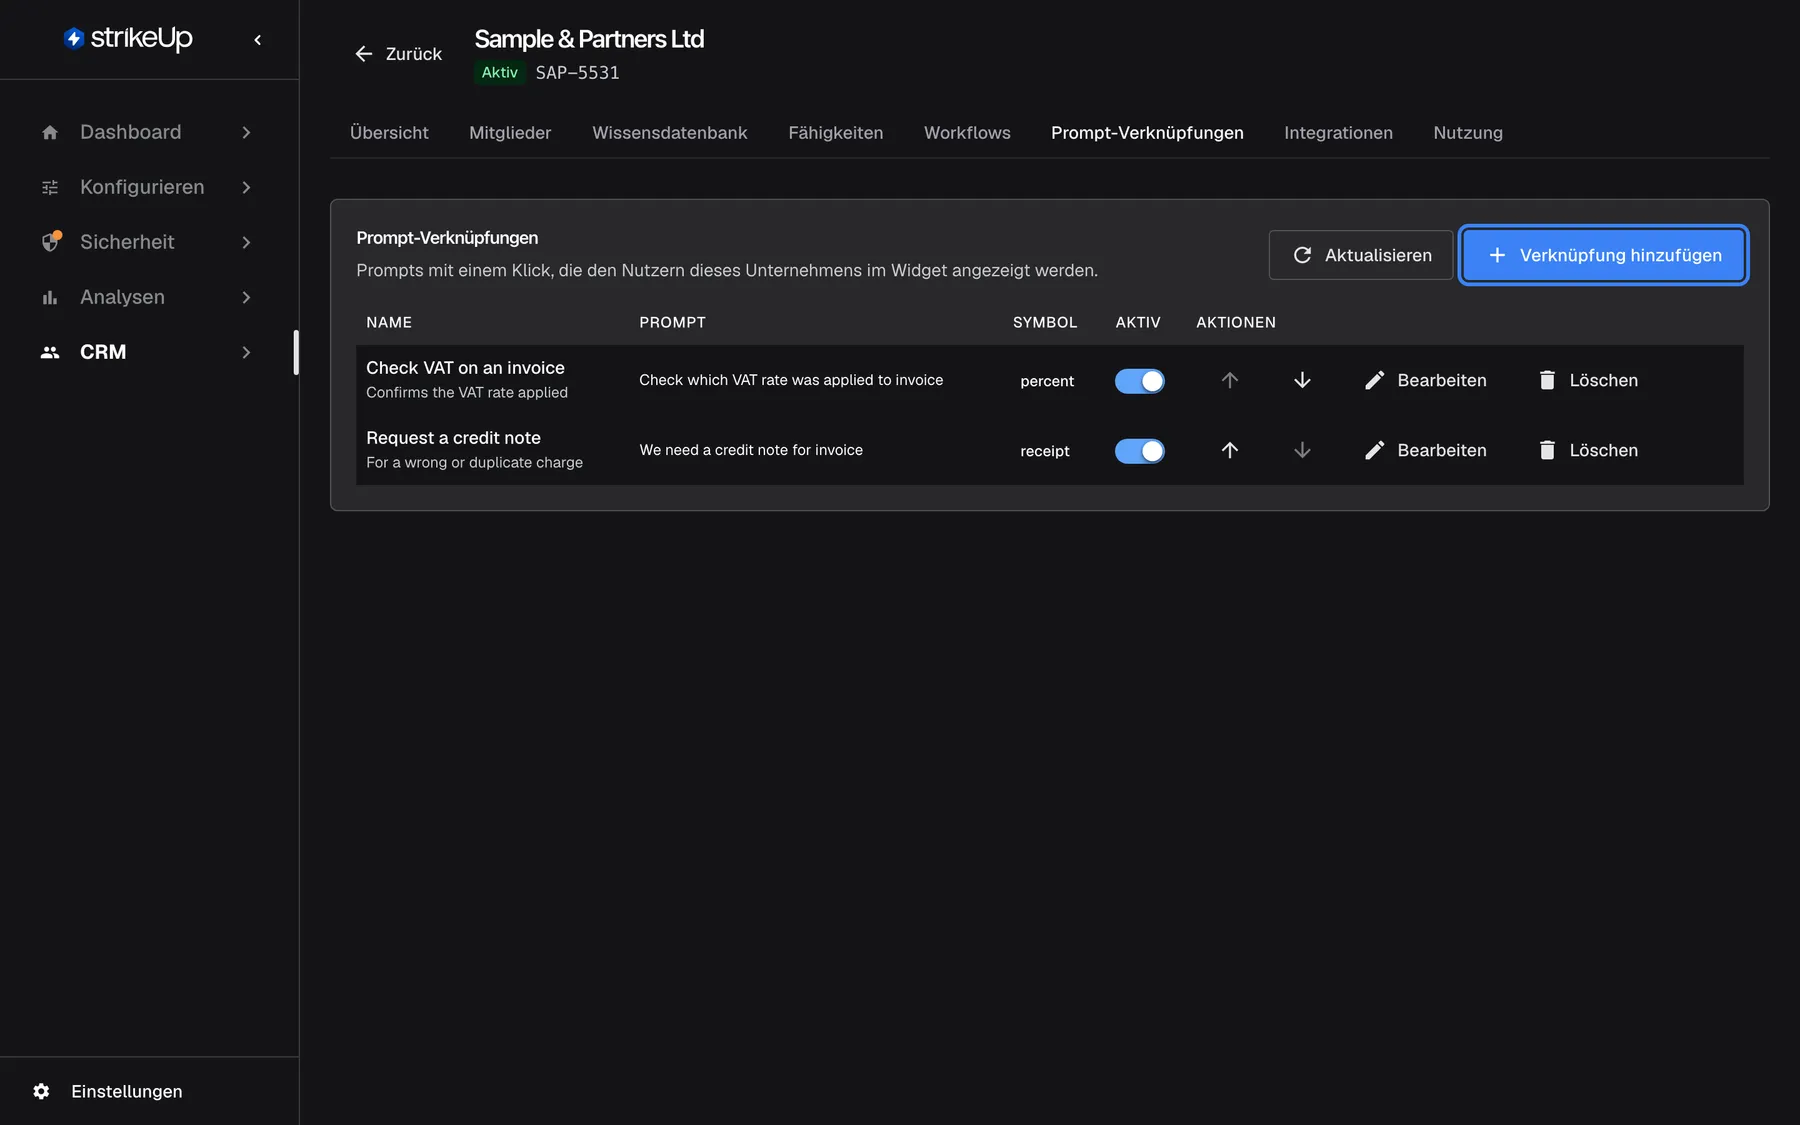Click the pencil icon for 'Request a credit note'
Viewport: 1800px width, 1125px height.
1375,450
